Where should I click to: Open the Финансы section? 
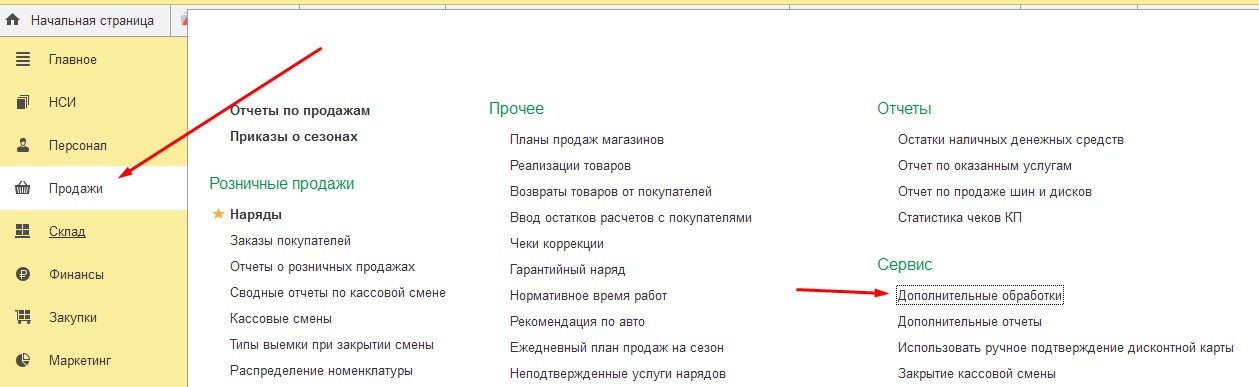point(93,274)
